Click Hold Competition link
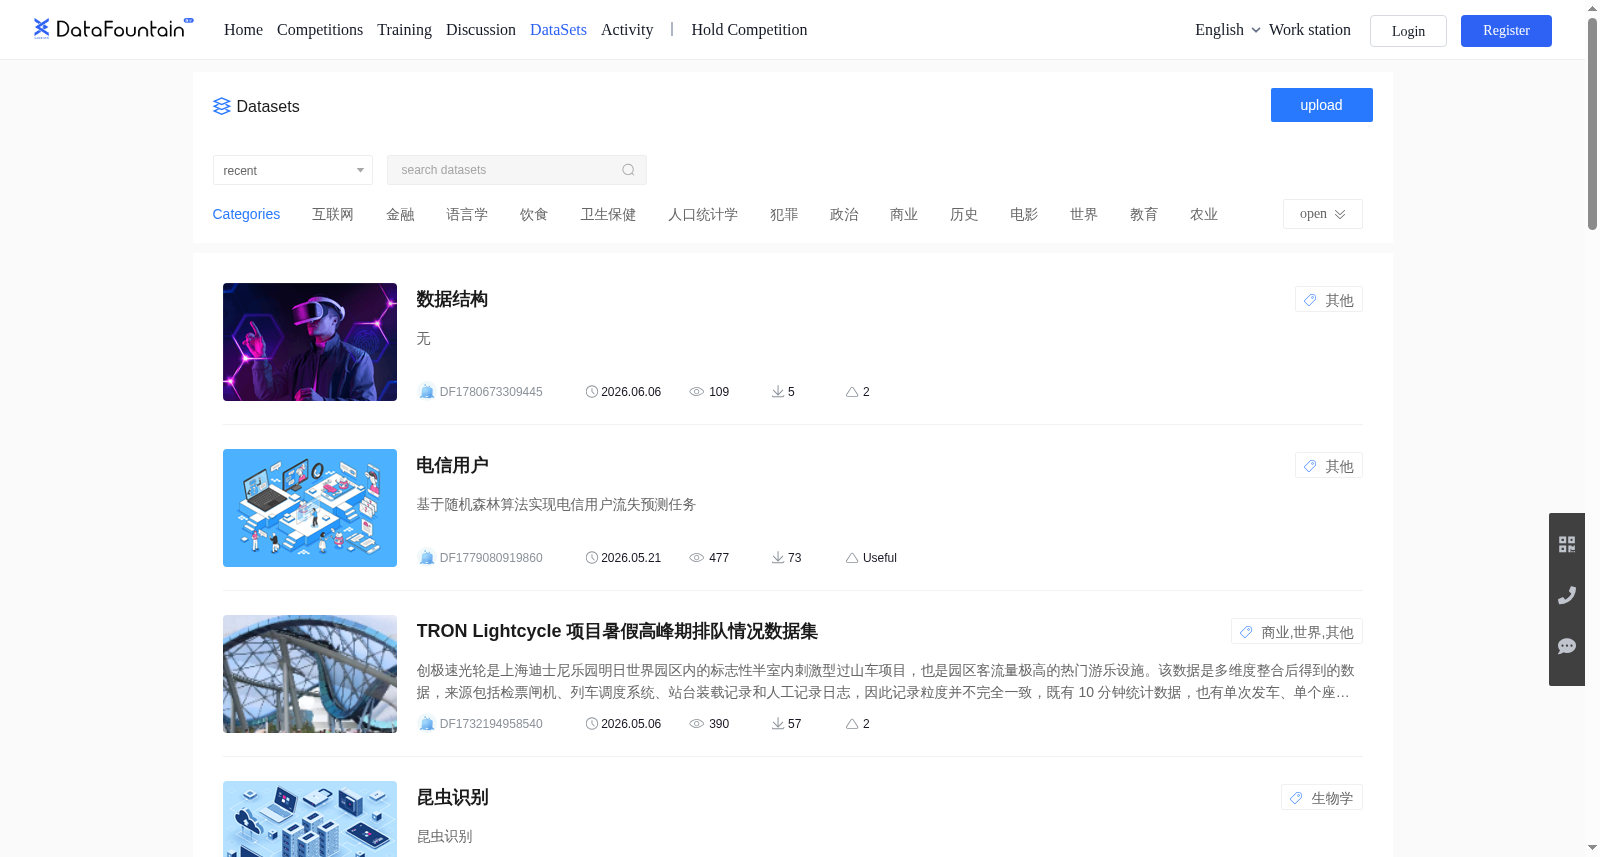The width and height of the screenshot is (1600, 857). 749,30
